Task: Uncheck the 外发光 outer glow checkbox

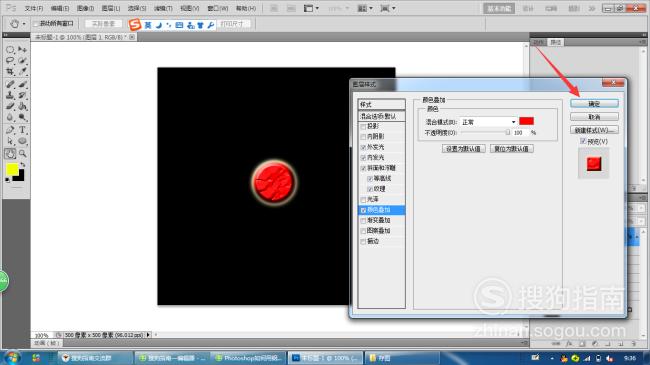Action: click(x=363, y=148)
